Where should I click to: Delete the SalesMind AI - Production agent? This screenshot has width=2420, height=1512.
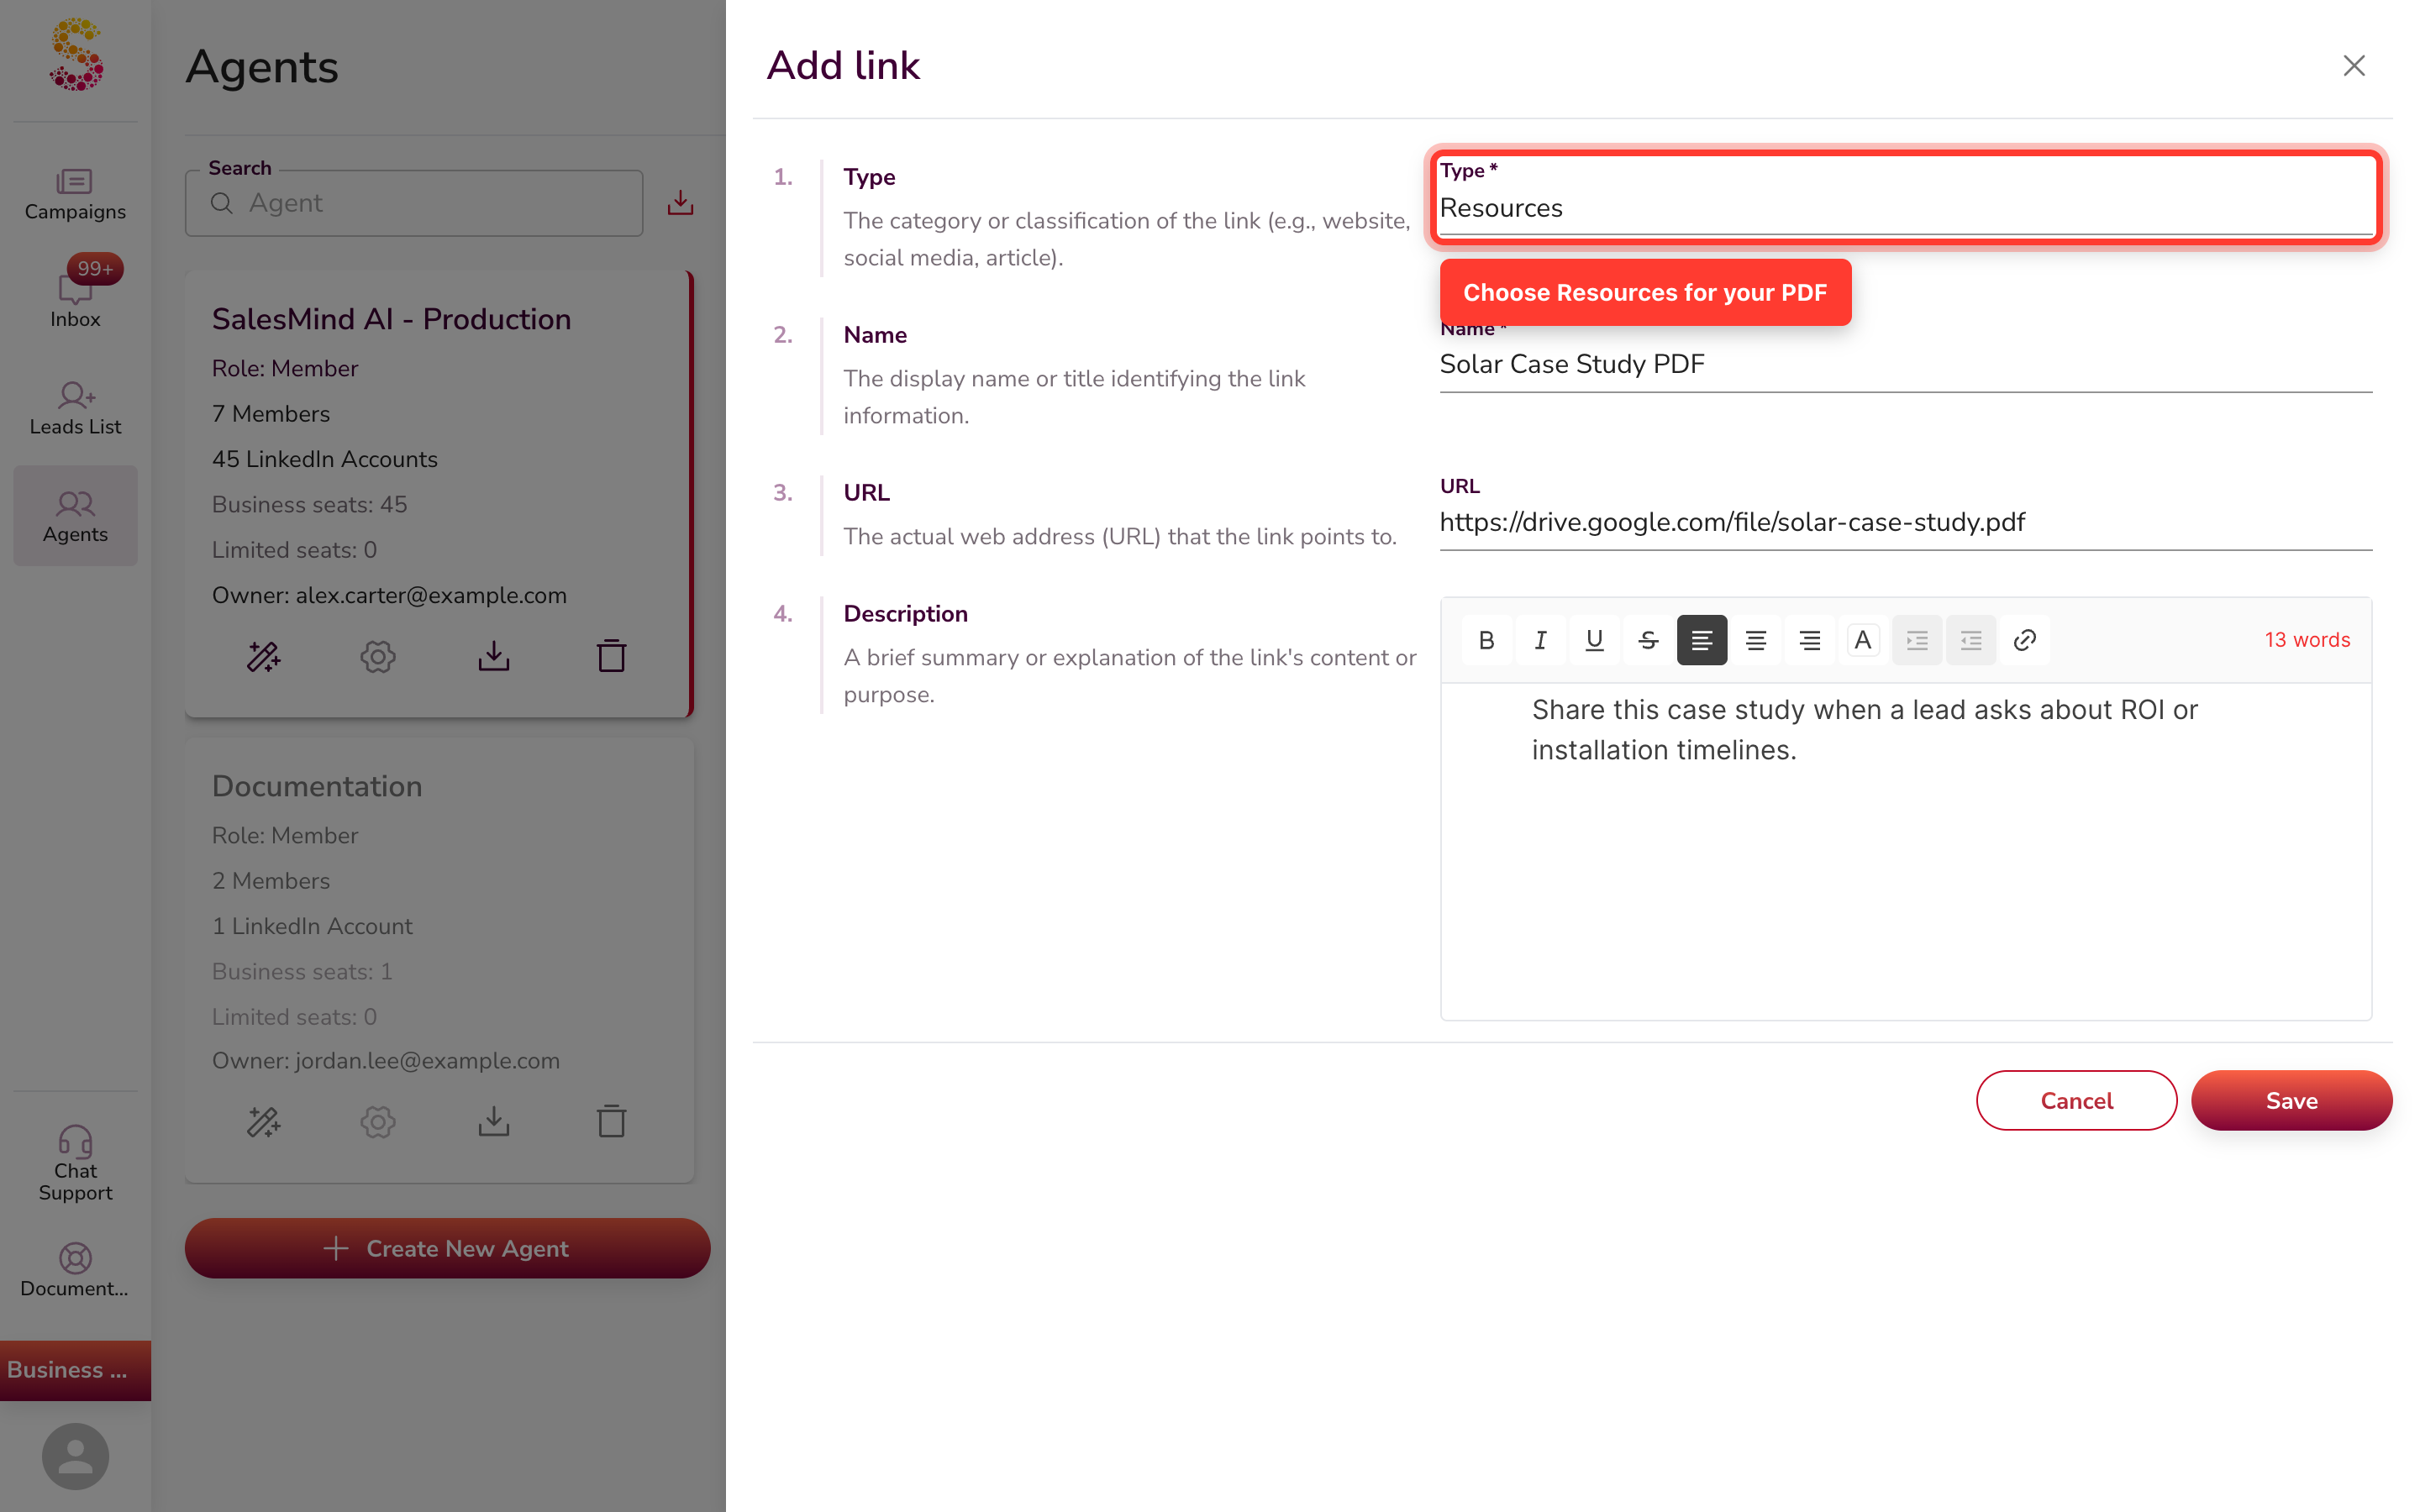click(611, 656)
